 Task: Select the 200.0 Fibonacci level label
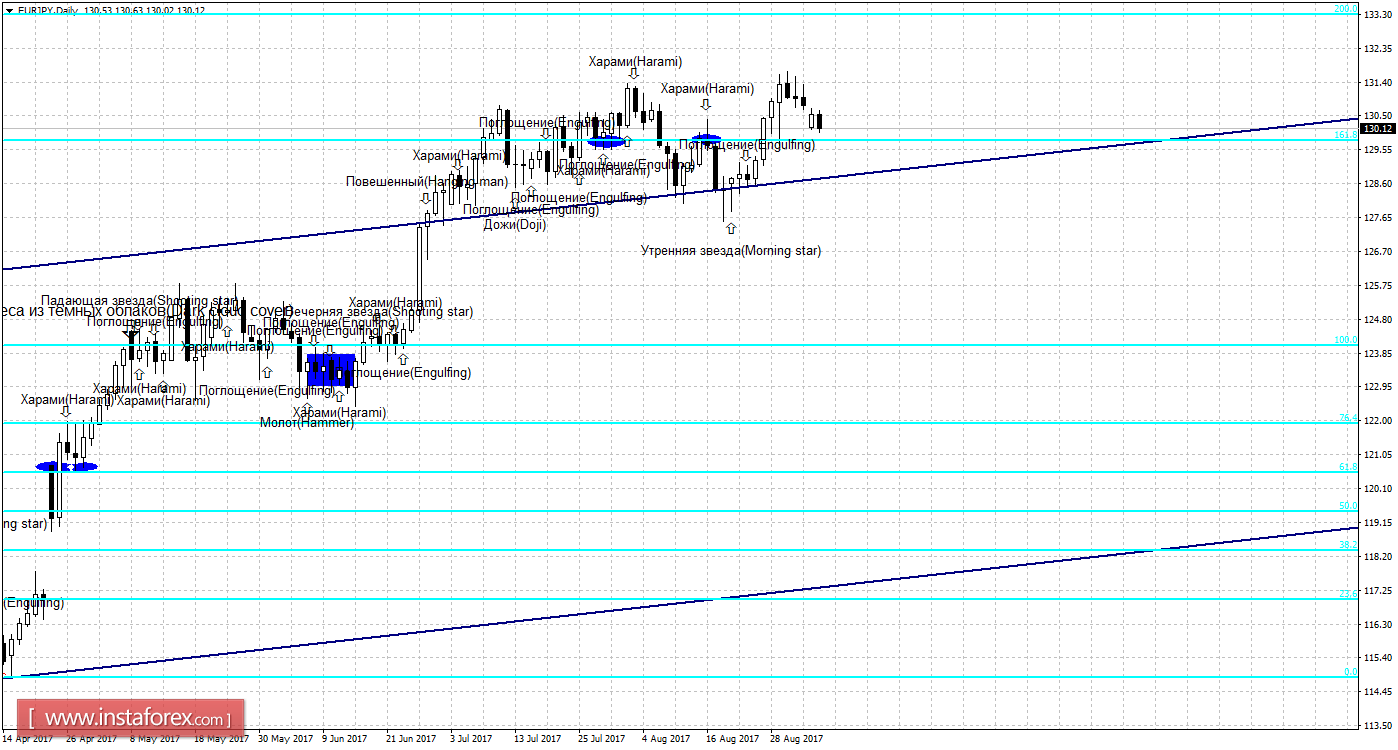(1346, 9)
